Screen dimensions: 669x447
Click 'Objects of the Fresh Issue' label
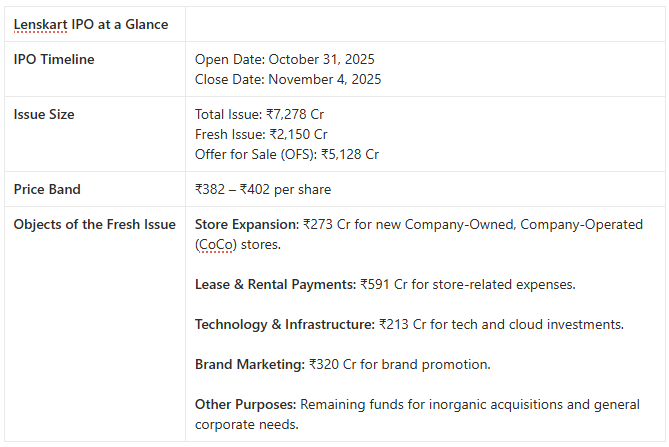pyautogui.click(x=94, y=224)
